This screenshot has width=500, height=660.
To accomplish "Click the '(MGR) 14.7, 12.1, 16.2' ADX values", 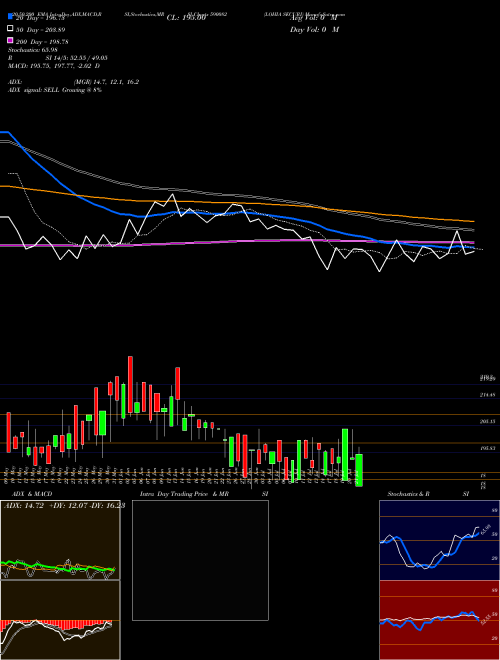I will pyautogui.click(x=106, y=82).
